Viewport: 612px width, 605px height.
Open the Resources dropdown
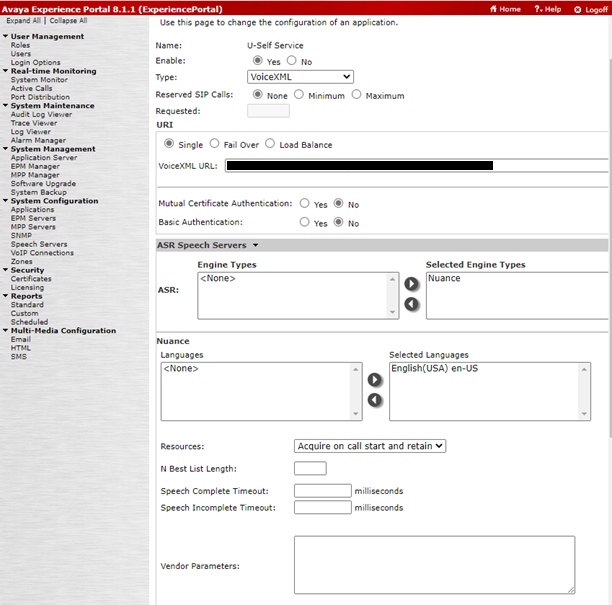pos(370,446)
